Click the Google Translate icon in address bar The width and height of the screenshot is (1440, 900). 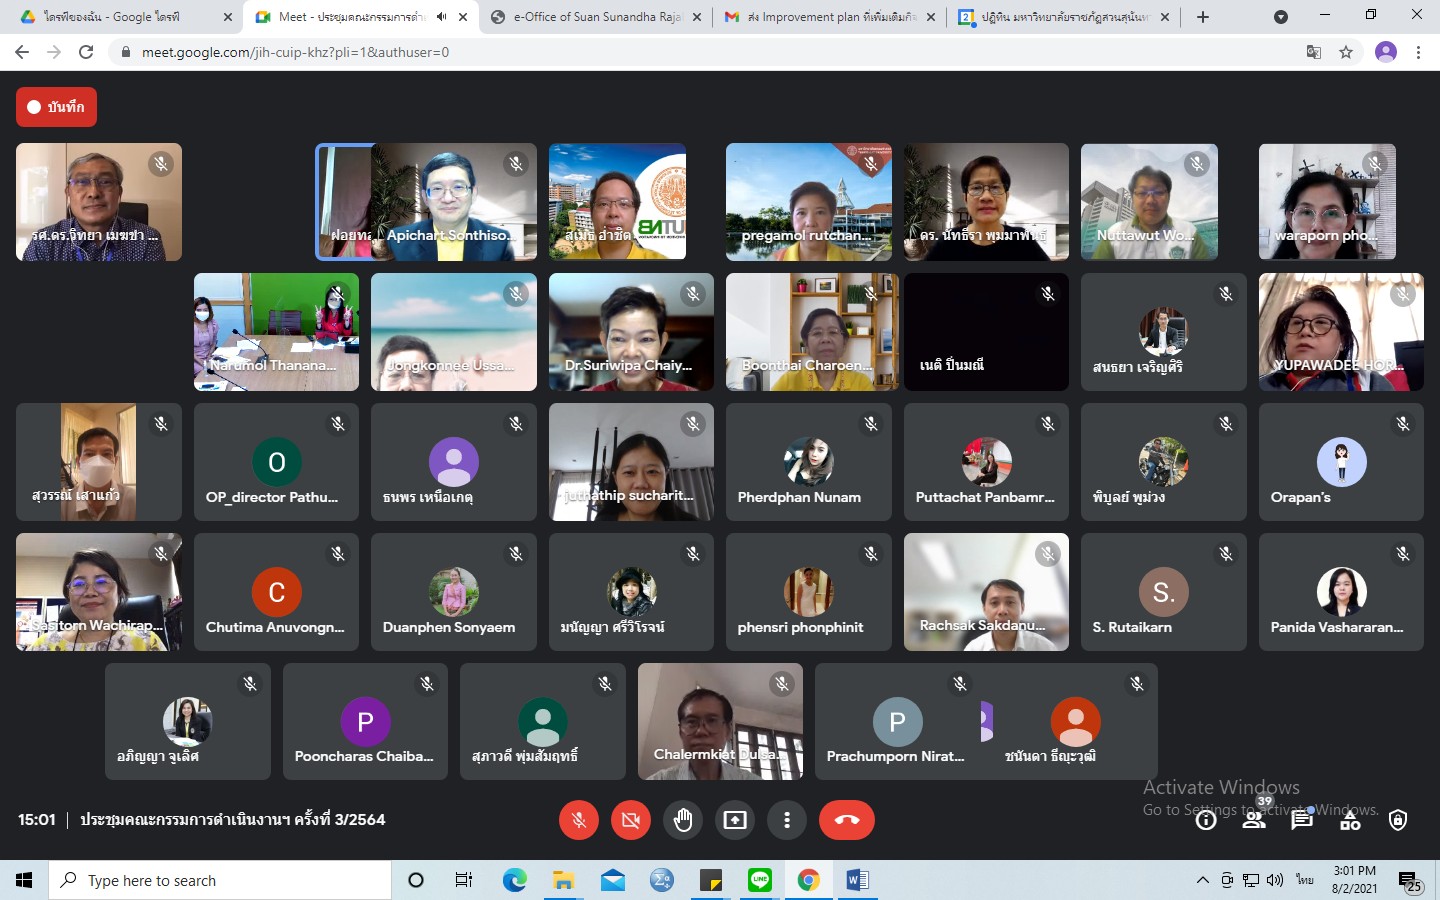[x=1314, y=52]
